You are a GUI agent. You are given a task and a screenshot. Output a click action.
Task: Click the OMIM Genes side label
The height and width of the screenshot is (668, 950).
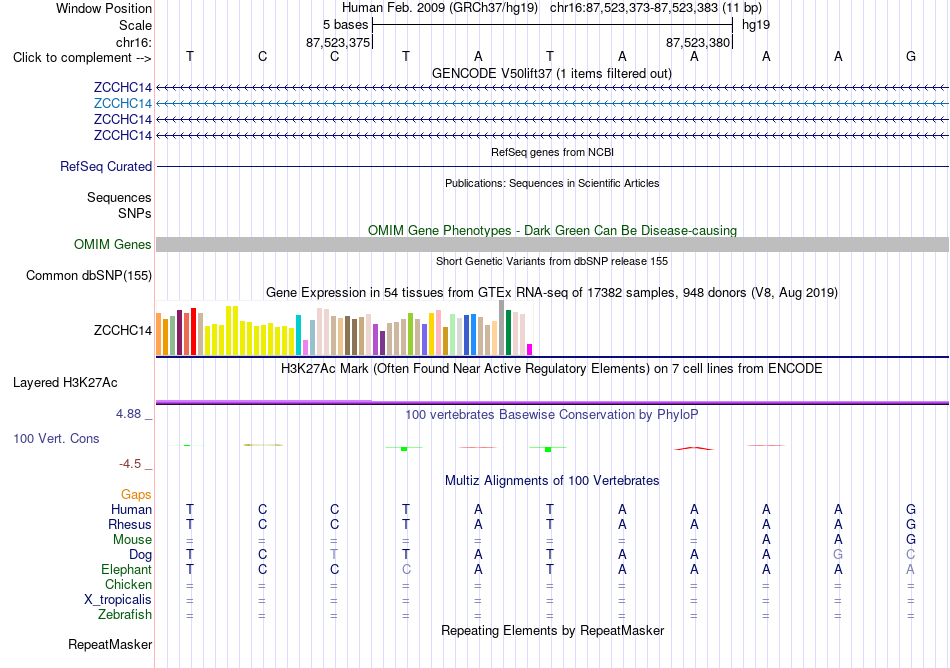click(x=113, y=245)
